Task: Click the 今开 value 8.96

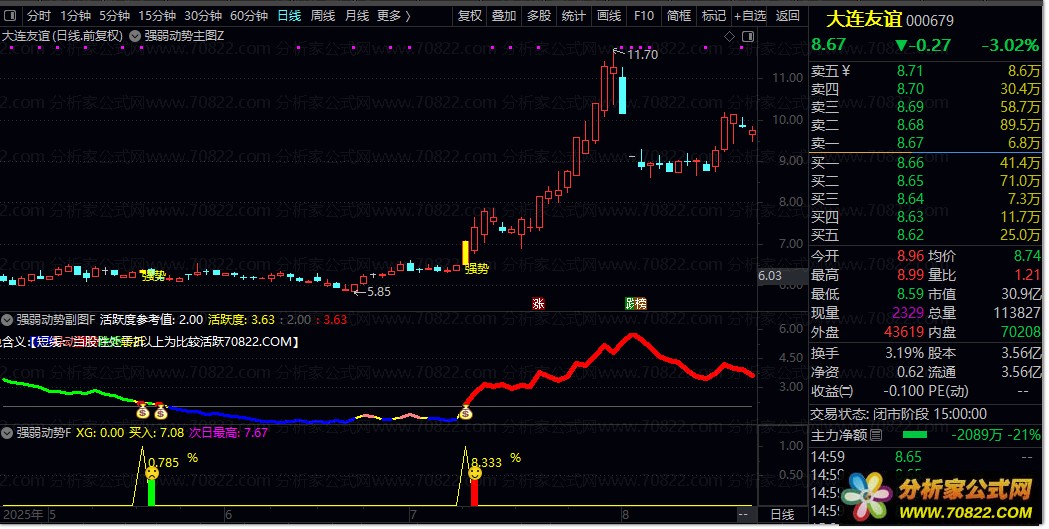Action: click(x=910, y=256)
